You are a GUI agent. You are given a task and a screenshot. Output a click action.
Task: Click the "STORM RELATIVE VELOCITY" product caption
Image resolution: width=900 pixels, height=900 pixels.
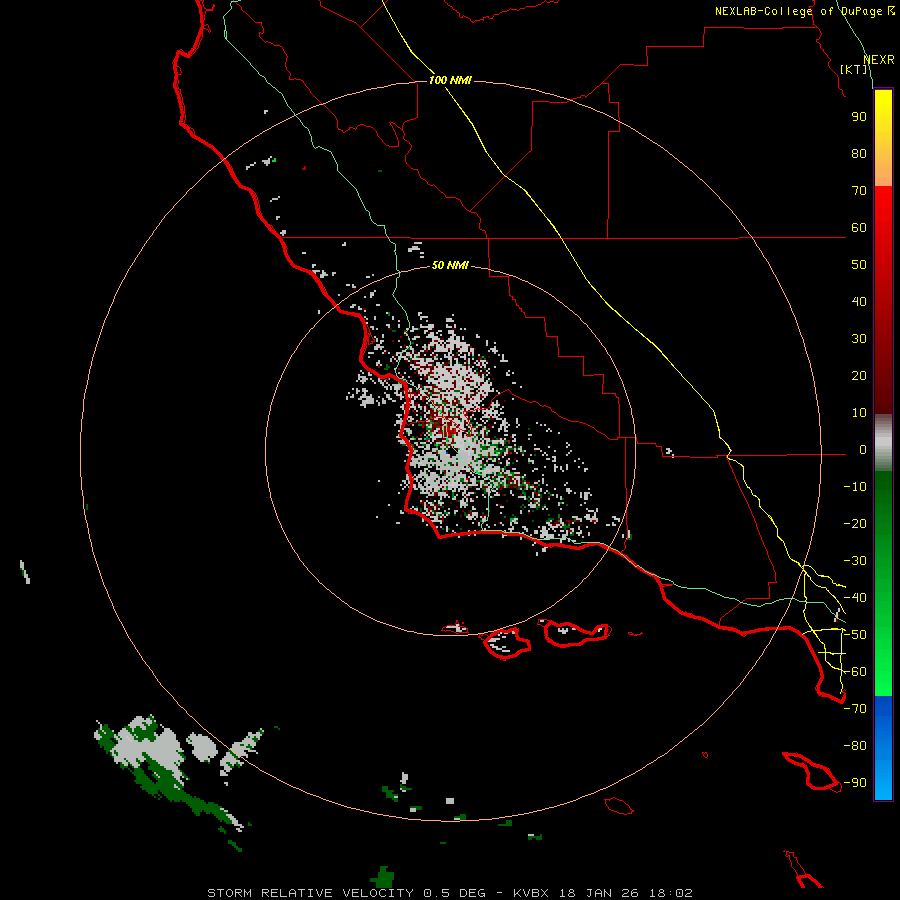(310, 893)
